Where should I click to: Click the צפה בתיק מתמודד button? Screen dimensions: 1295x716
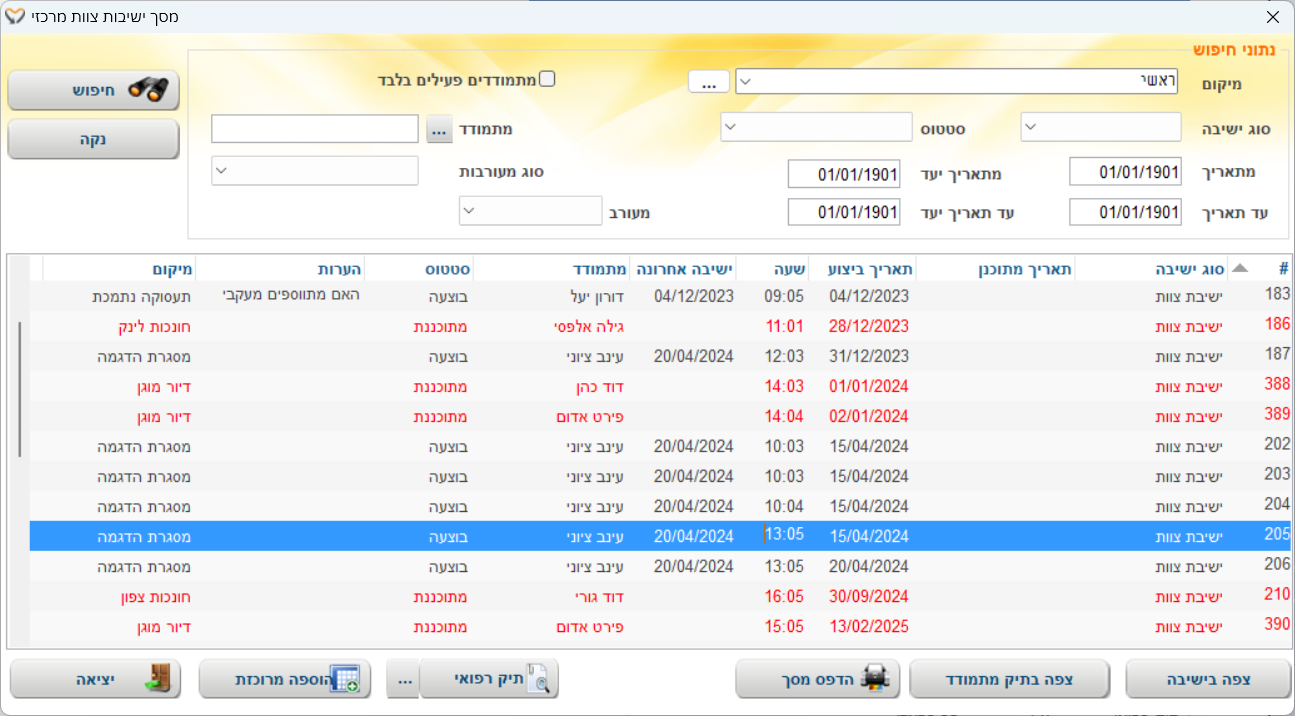pyautogui.click(x=1008, y=679)
